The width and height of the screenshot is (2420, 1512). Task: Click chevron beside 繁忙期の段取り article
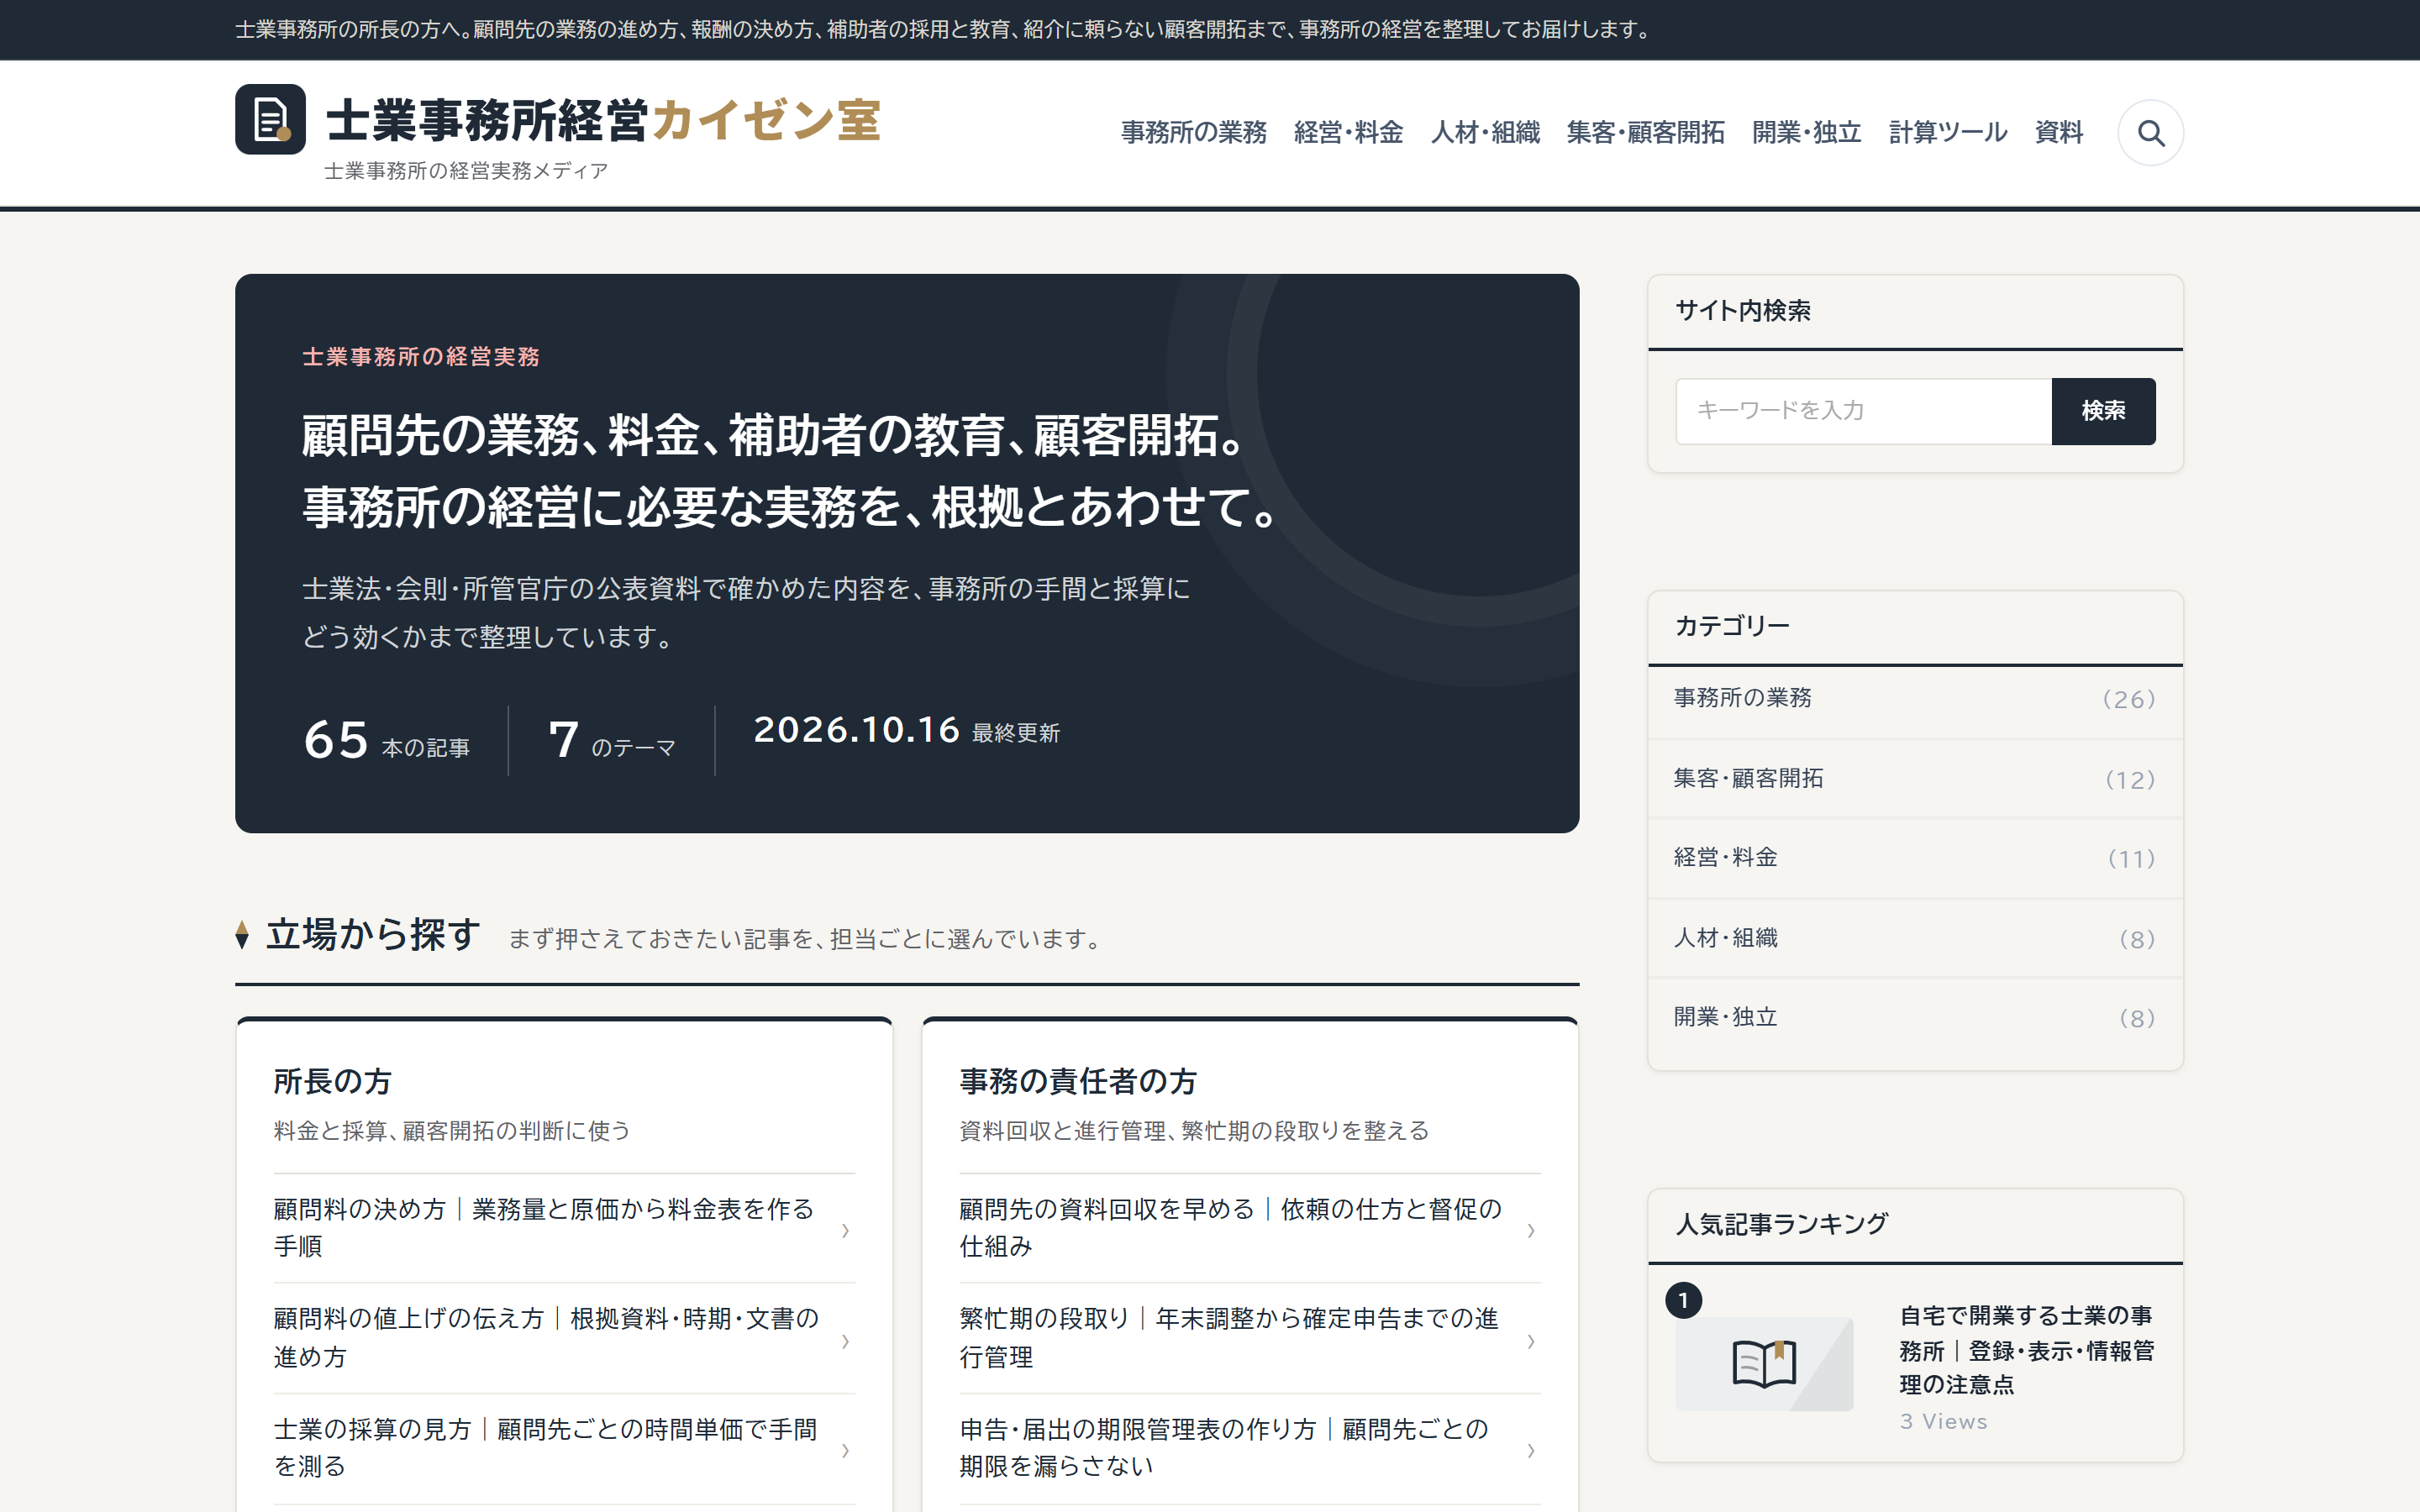click(1531, 1340)
